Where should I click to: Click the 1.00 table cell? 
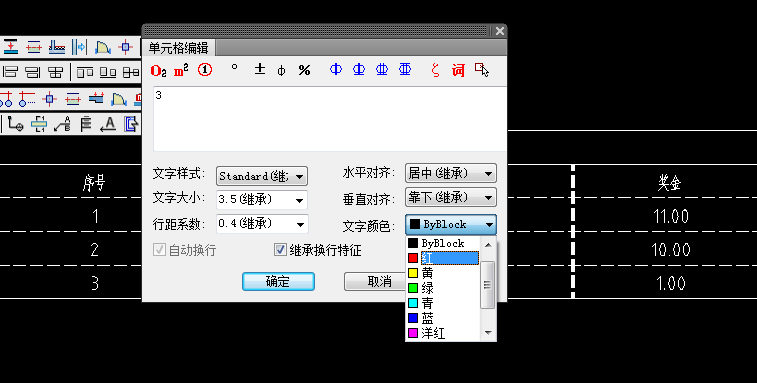point(671,283)
